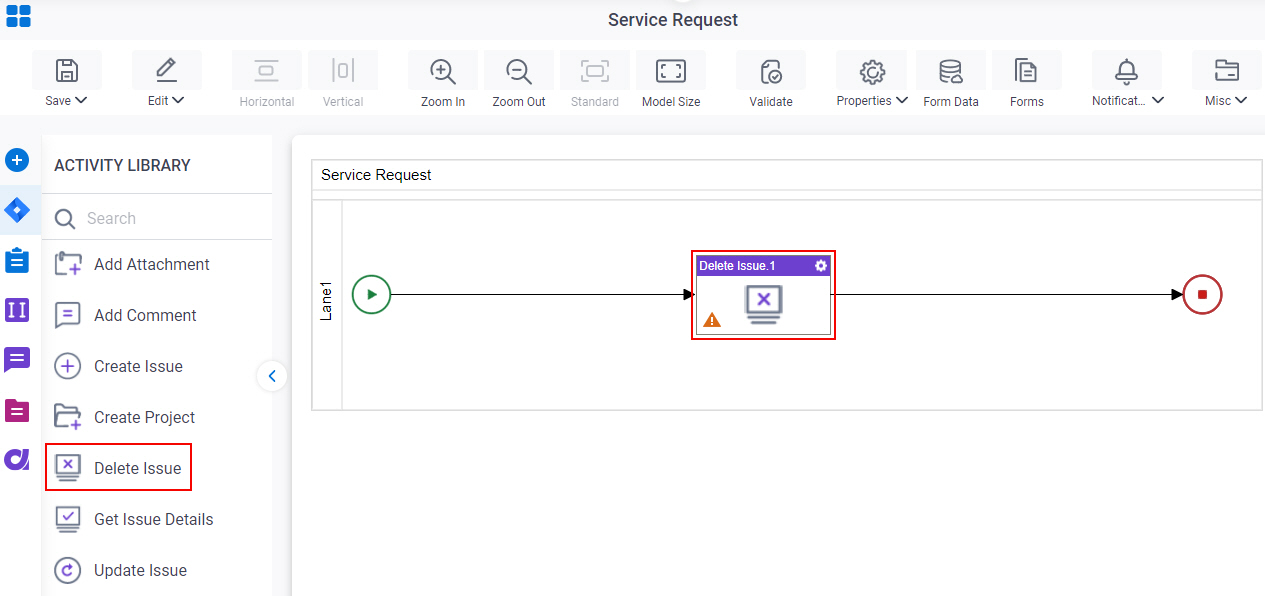
Task: Zoom In on the process model
Action: coord(443,71)
